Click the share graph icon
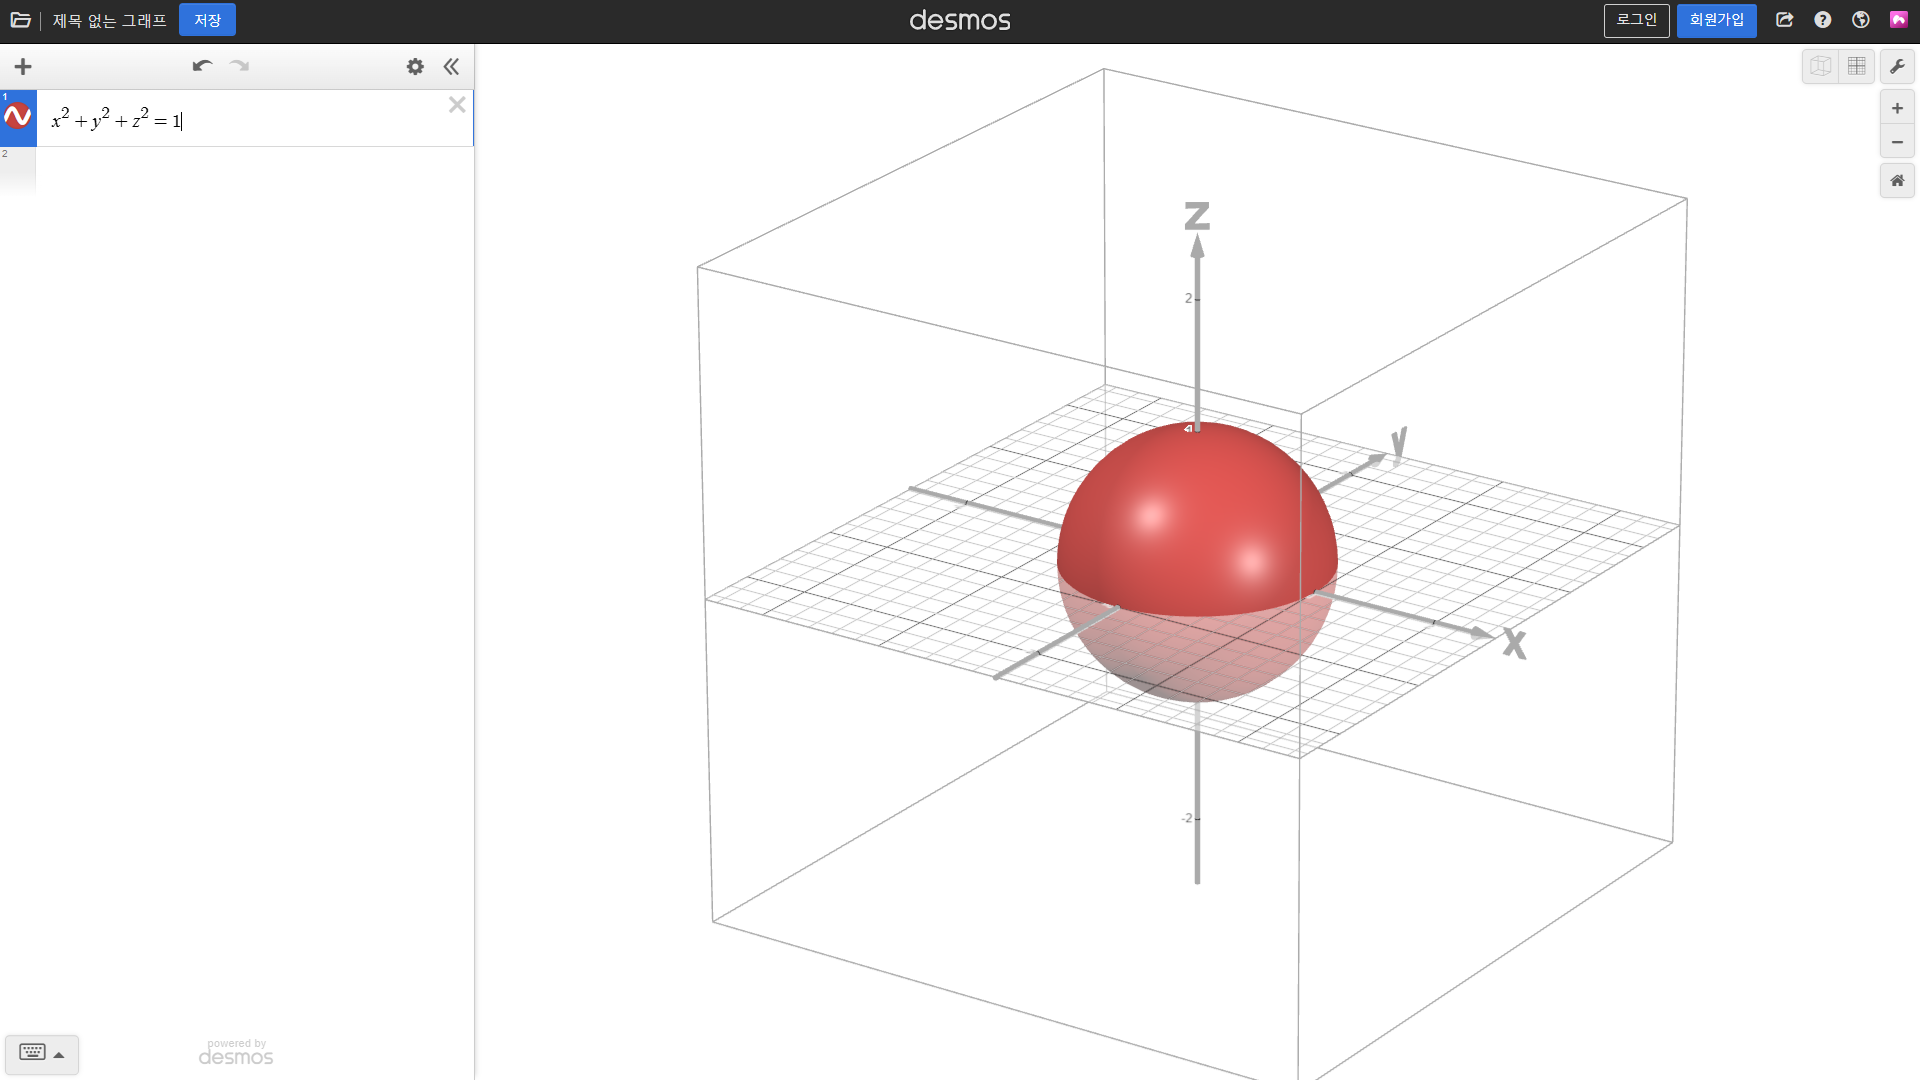Screen dimensions: 1920x1080 (1785, 20)
